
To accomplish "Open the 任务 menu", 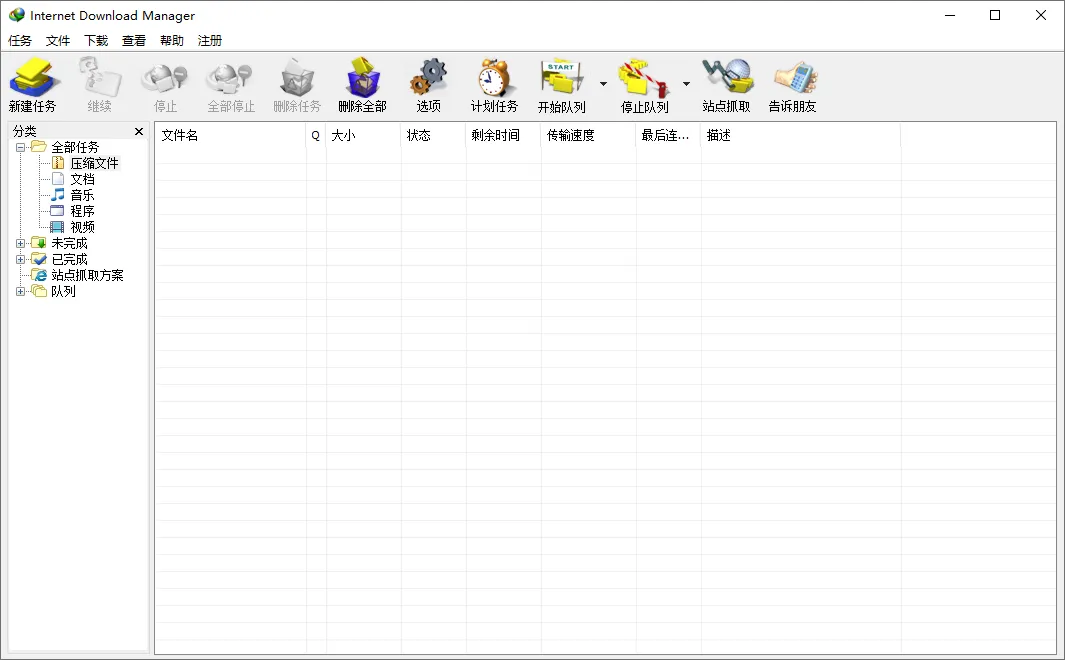I will 20,41.
